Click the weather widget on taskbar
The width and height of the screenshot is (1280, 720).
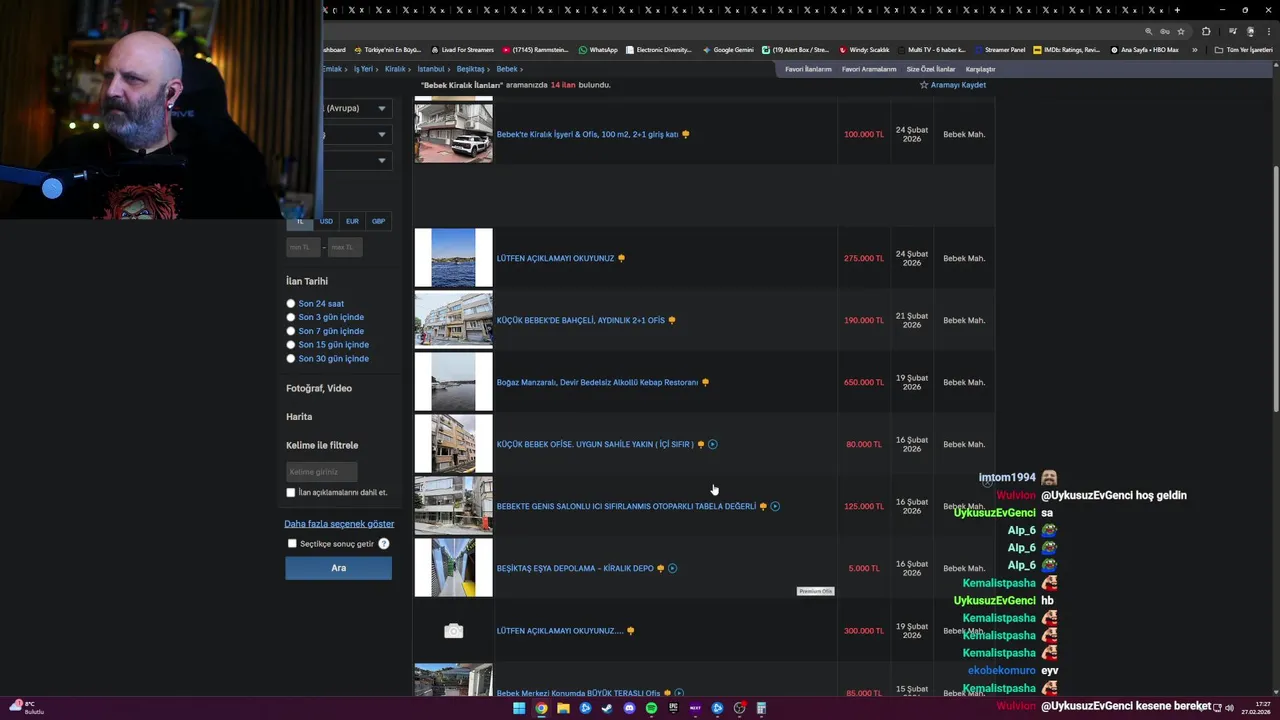coord(28,708)
